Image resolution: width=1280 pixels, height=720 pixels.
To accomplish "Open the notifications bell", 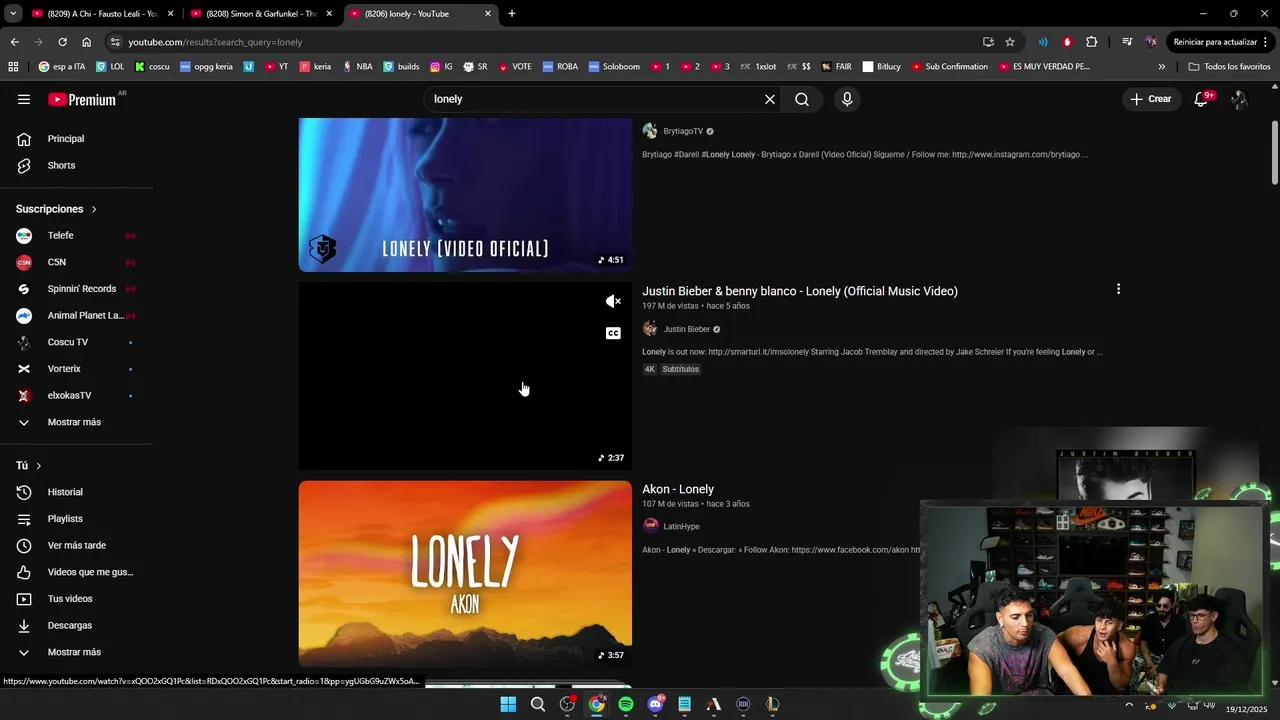I will [1202, 99].
